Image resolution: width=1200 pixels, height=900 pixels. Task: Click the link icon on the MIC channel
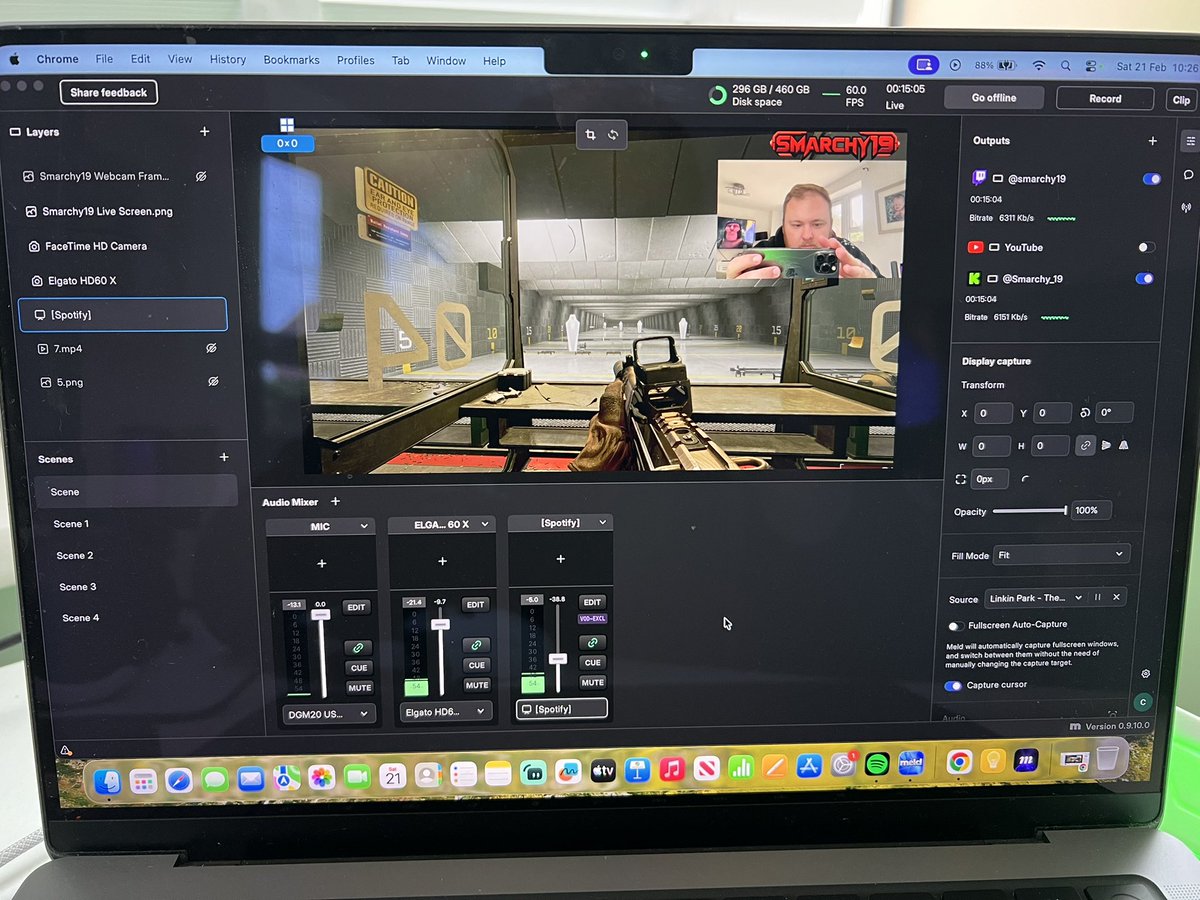tap(358, 645)
